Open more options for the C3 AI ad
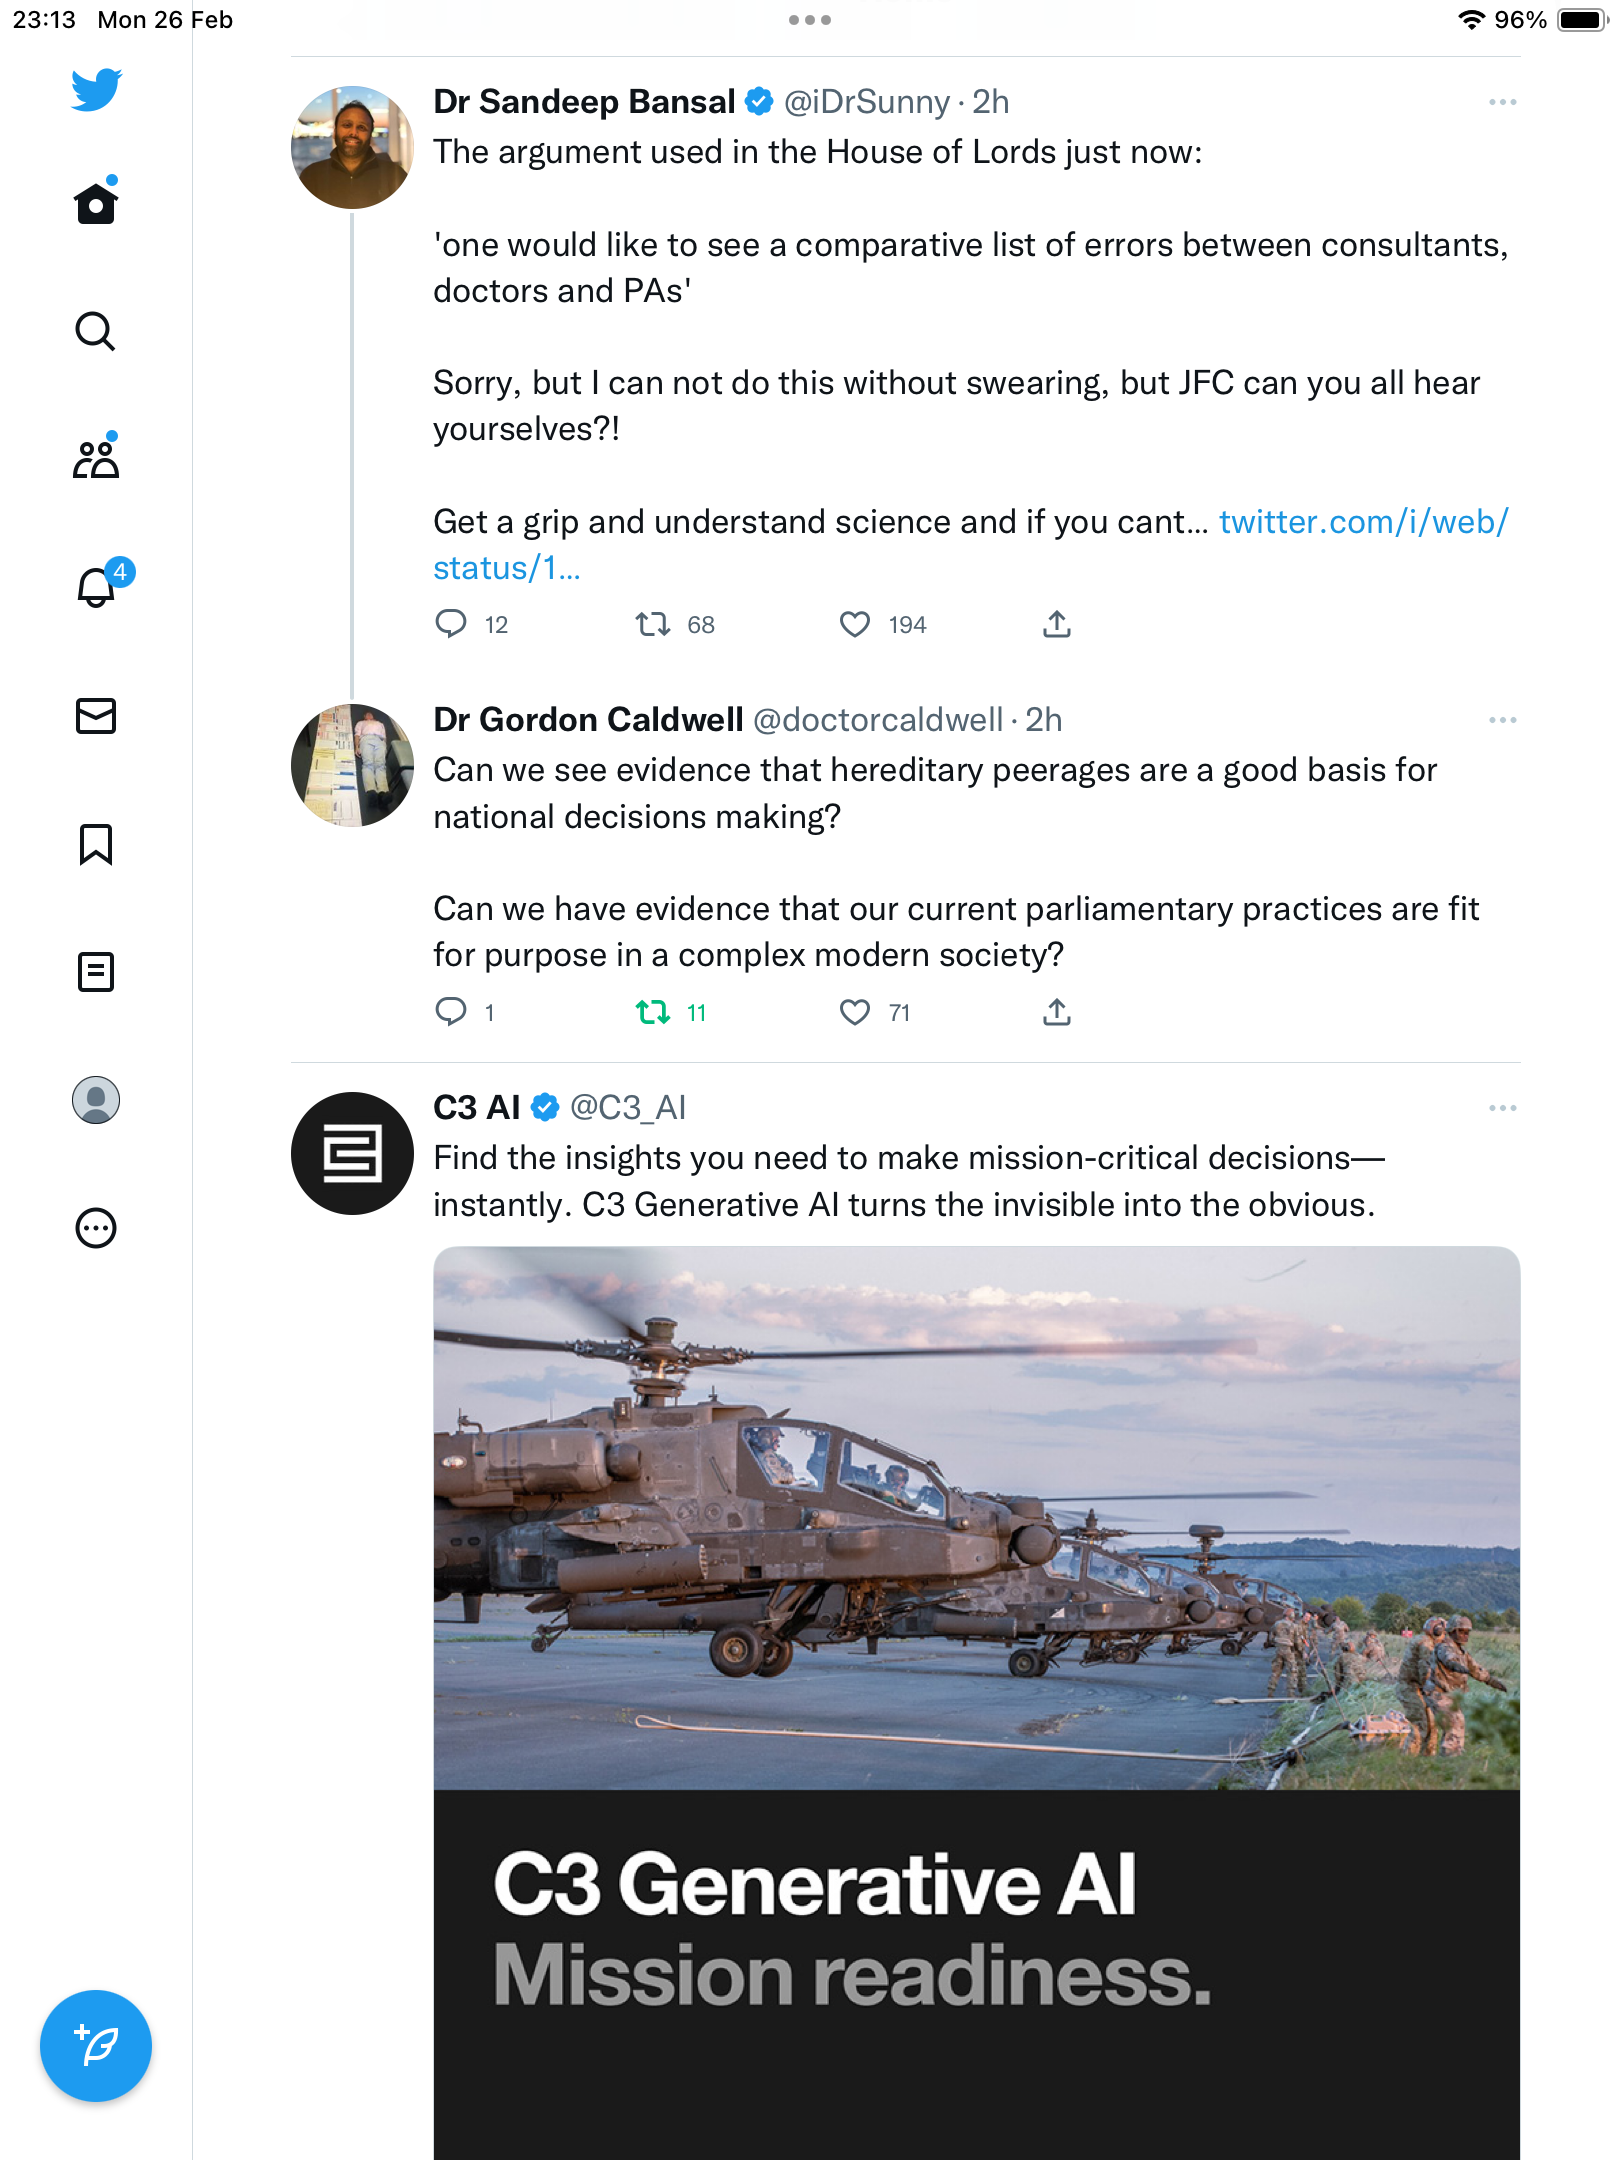This screenshot has height=2160, width=1620. (1502, 1108)
